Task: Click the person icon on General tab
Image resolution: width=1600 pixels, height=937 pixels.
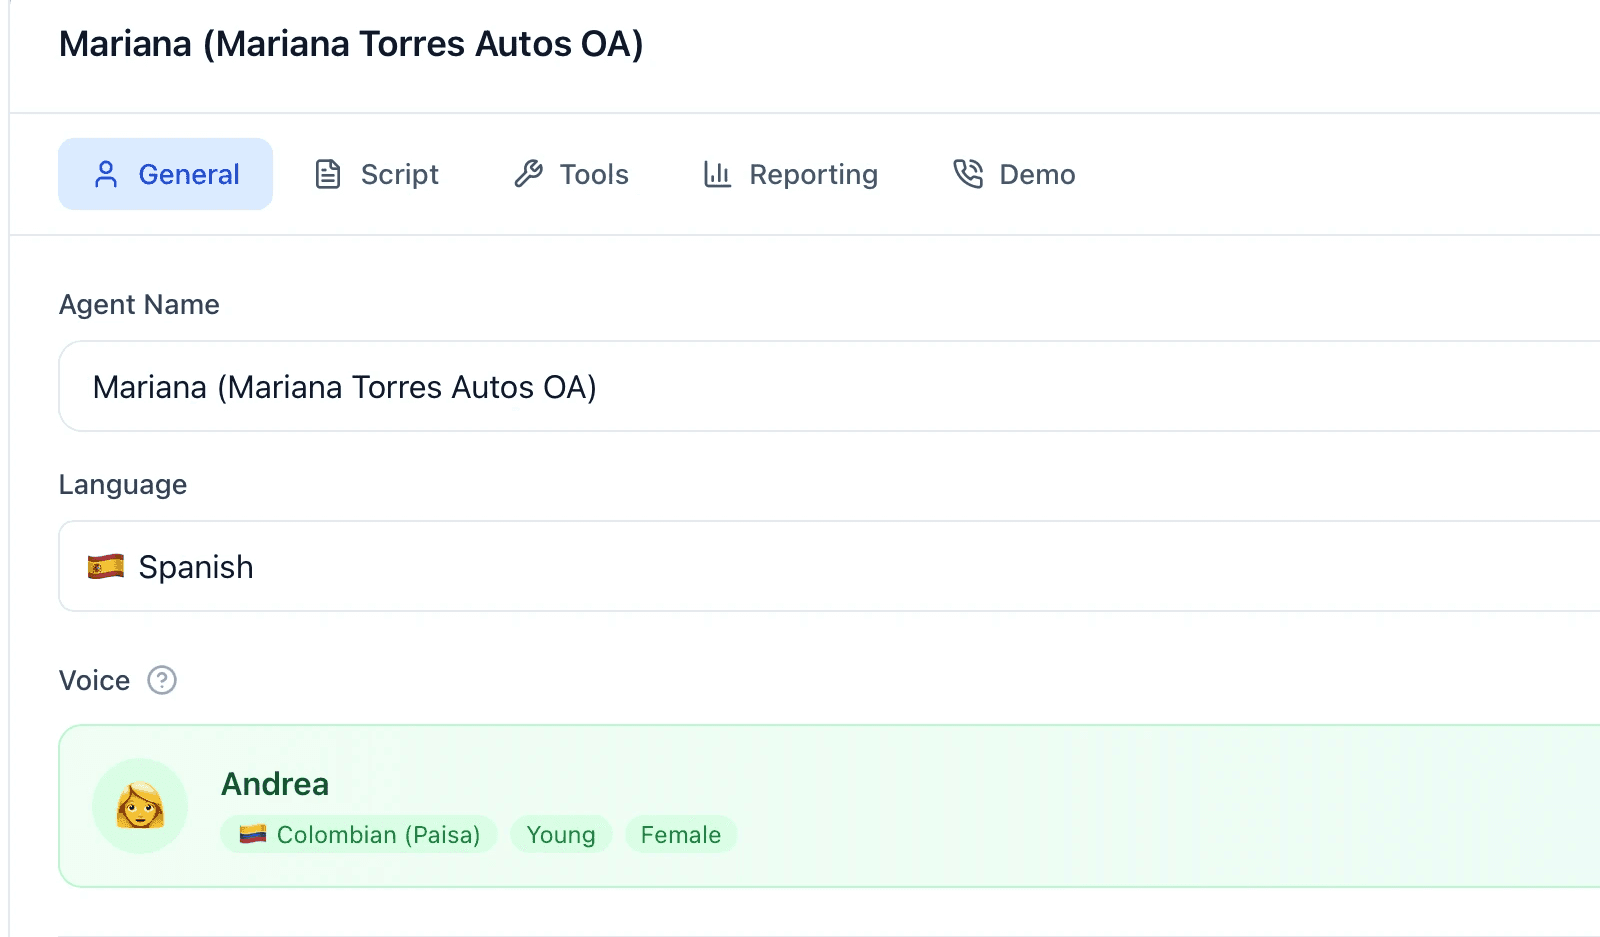Action: click(x=106, y=175)
